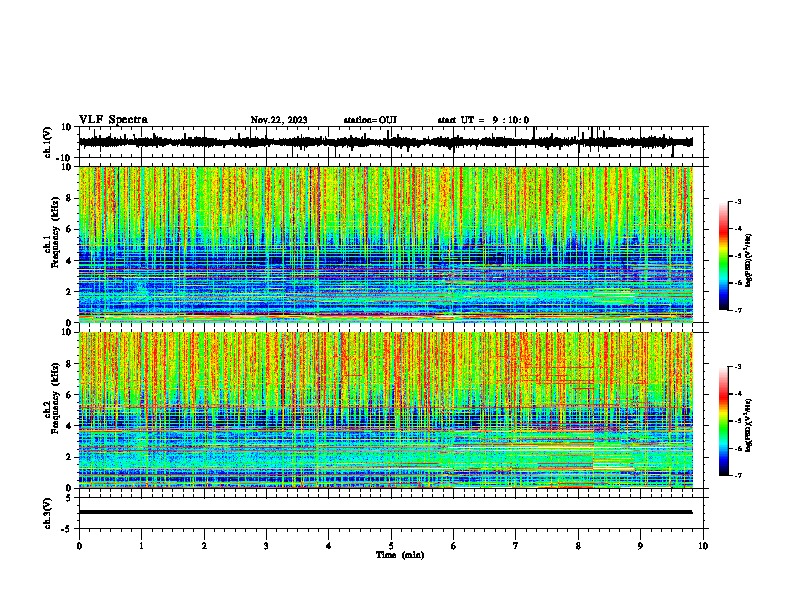
Task: Select the "start UT = 9 : 10: 0" text
Action: pyautogui.click(x=483, y=120)
